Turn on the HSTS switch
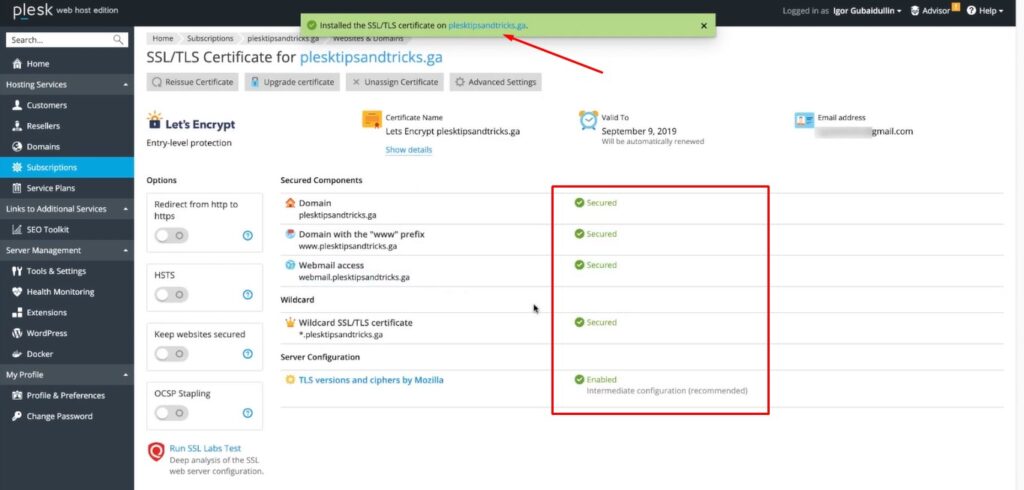Image resolution: width=1024 pixels, height=490 pixels. (171, 294)
